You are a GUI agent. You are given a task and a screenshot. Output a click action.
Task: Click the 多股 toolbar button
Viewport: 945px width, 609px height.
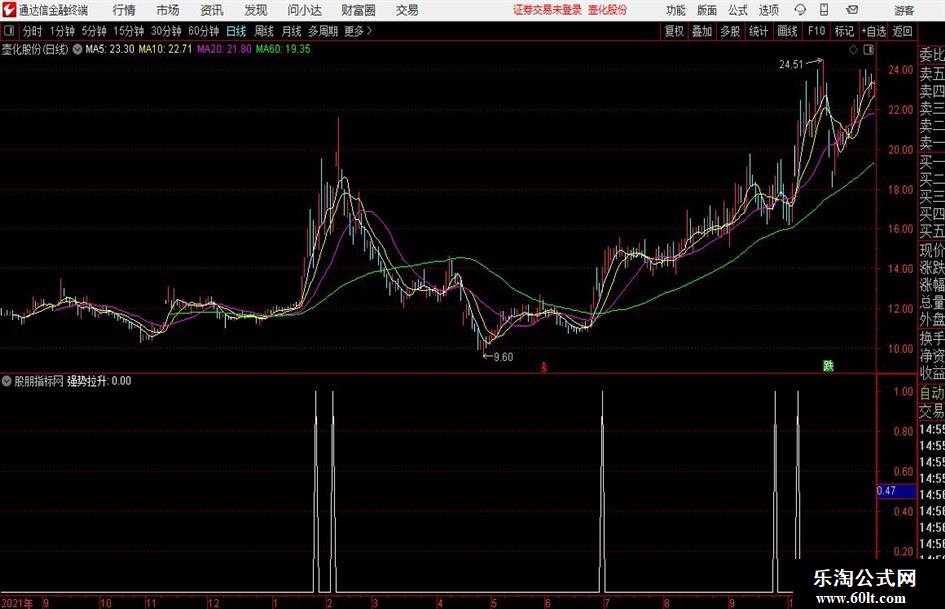tap(730, 31)
